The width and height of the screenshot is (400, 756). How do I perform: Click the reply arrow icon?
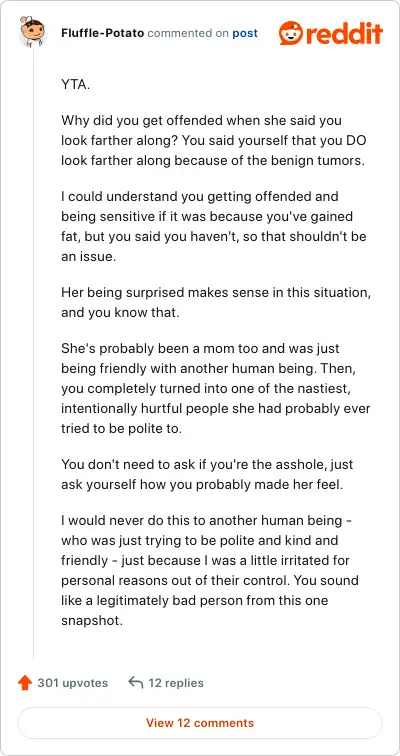pyautogui.click(x=136, y=682)
